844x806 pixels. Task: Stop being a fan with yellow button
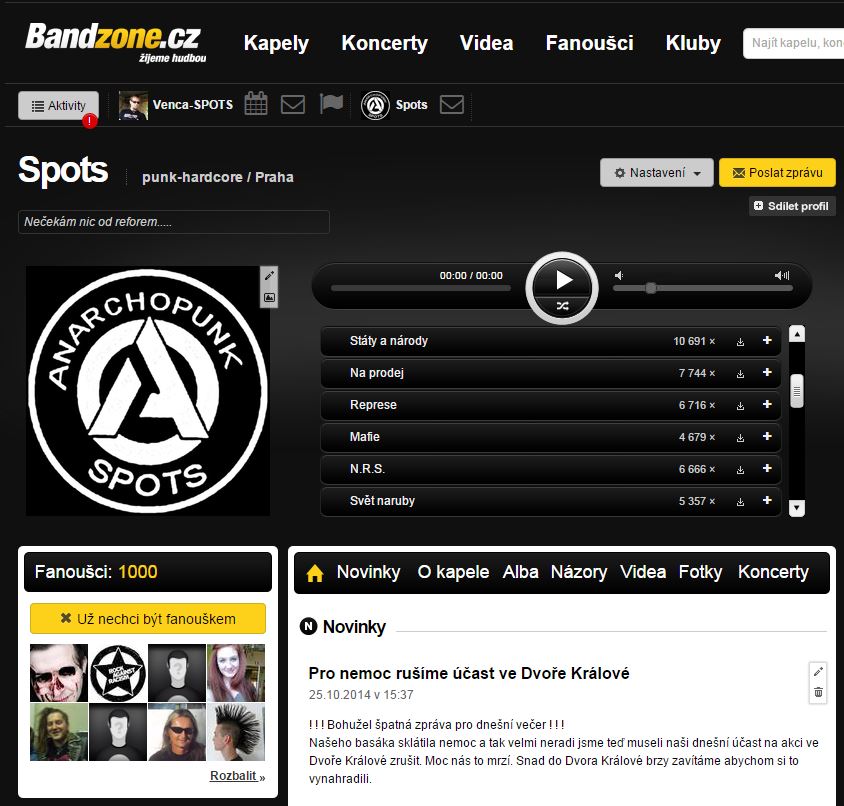click(148, 619)
